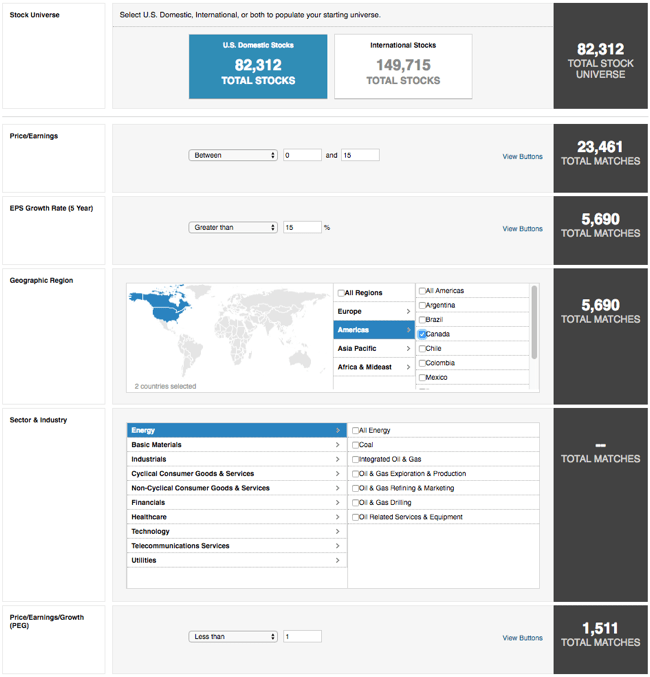This screenshot has width=650, height=677.
Task: Check the Brazil checkbox
Action: 422,320
